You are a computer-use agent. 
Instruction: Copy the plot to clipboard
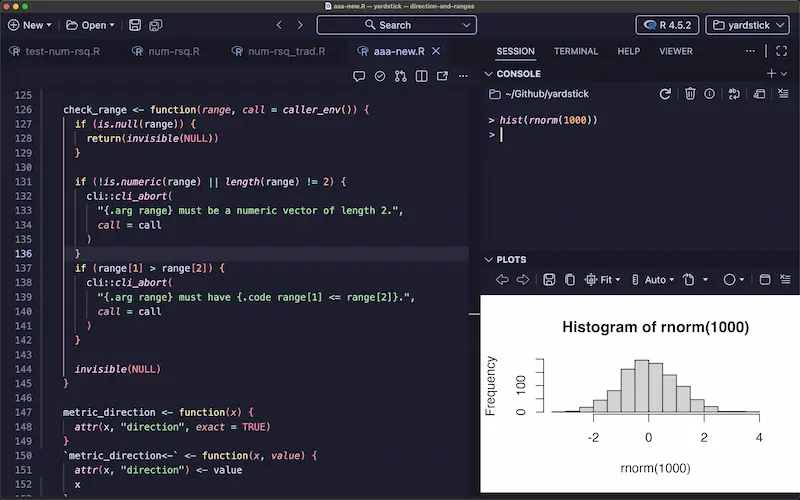pyautogui.click(x=569, y=280)
